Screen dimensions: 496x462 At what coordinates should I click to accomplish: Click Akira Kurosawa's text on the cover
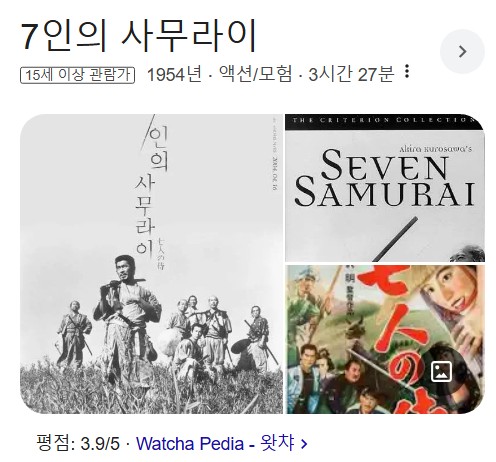click(x=435, y=149)
